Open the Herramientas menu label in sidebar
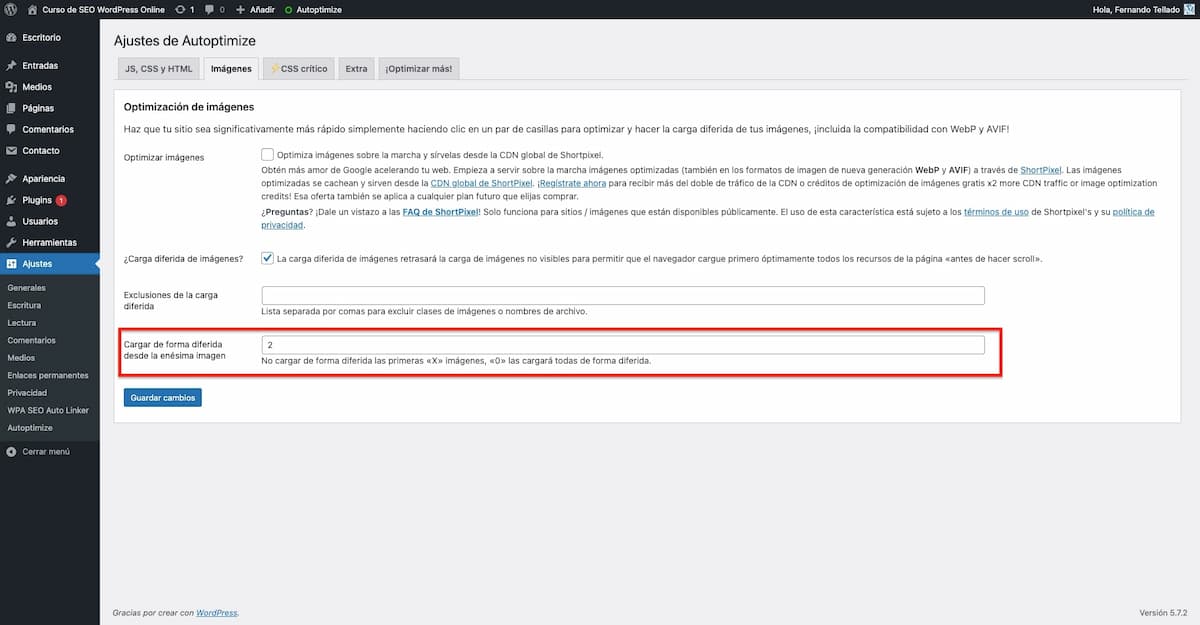Screen dimensions: 1200x625 tap(49, 243)
